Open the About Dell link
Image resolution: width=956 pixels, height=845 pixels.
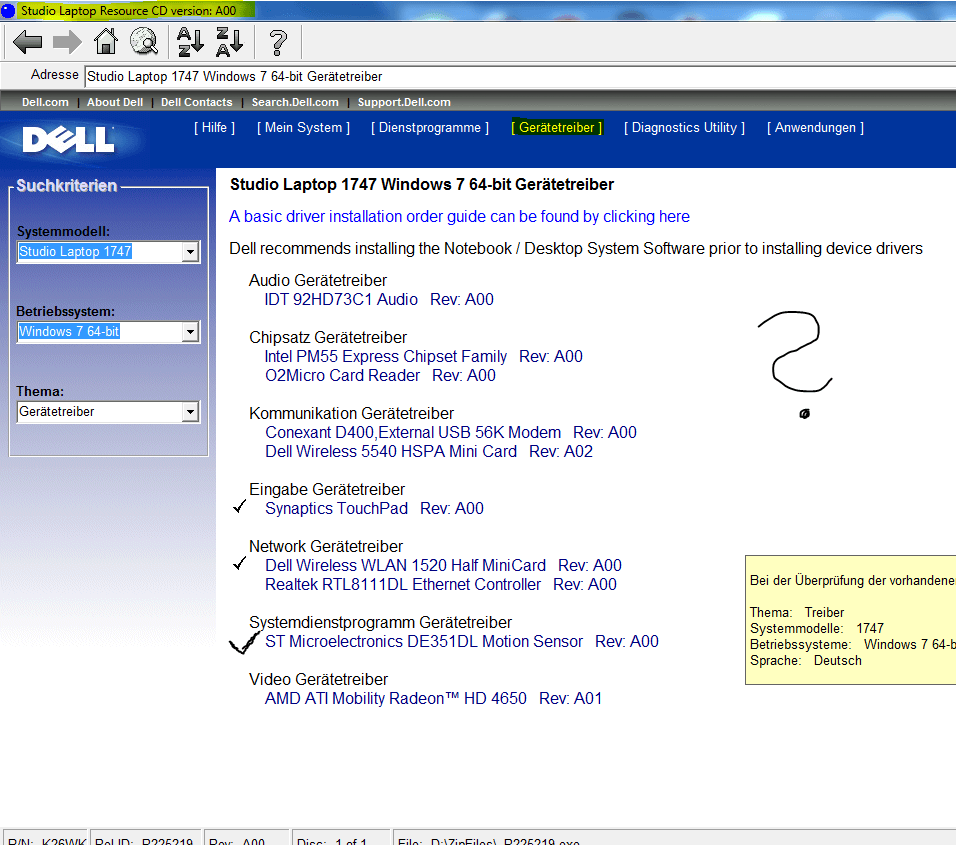115,102
